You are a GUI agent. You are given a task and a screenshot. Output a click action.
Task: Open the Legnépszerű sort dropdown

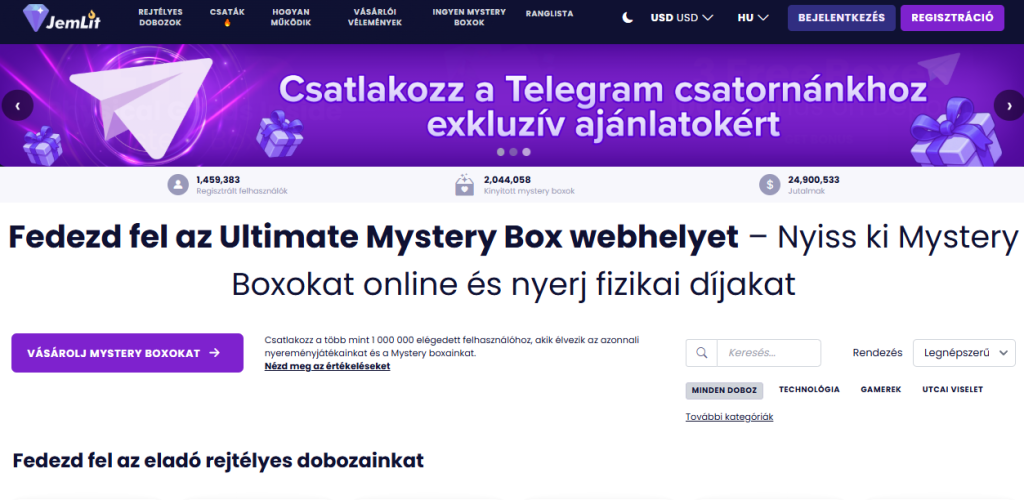pos(963,353)
